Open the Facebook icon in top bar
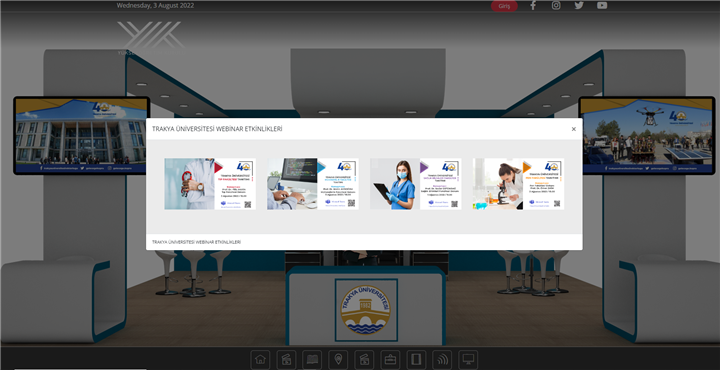 click(533, 6)
